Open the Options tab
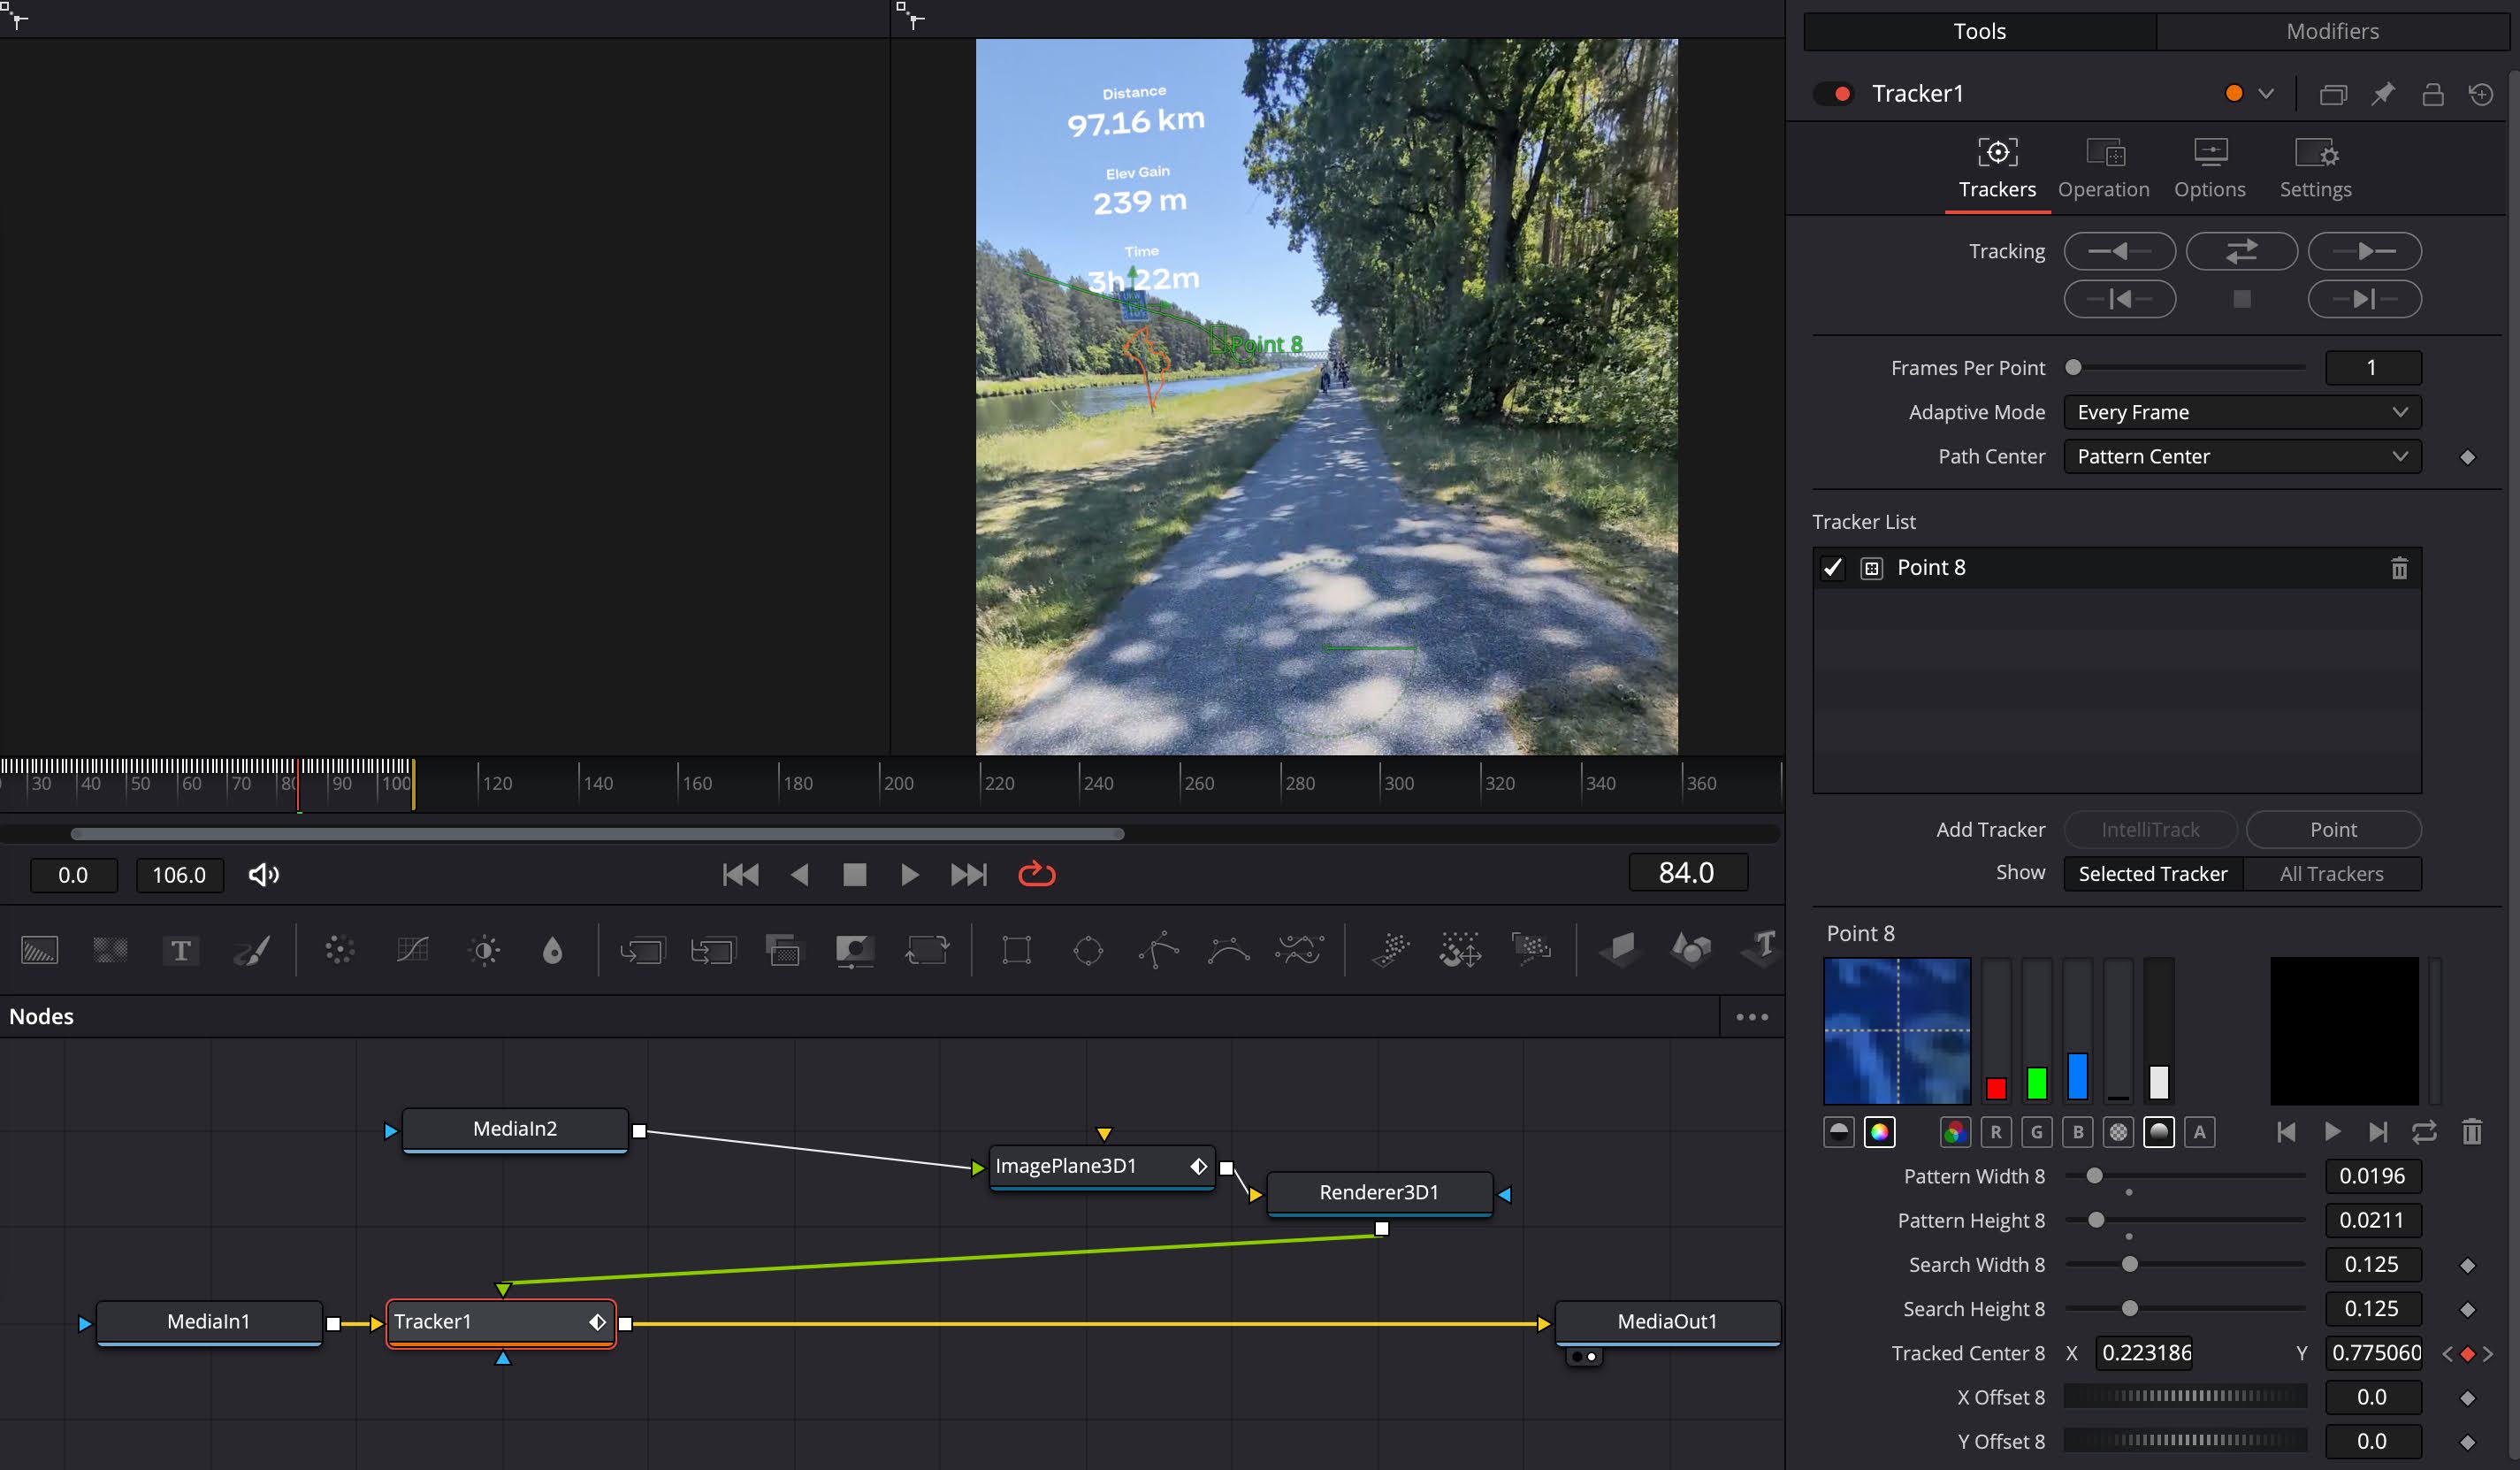 point(2209,169)
